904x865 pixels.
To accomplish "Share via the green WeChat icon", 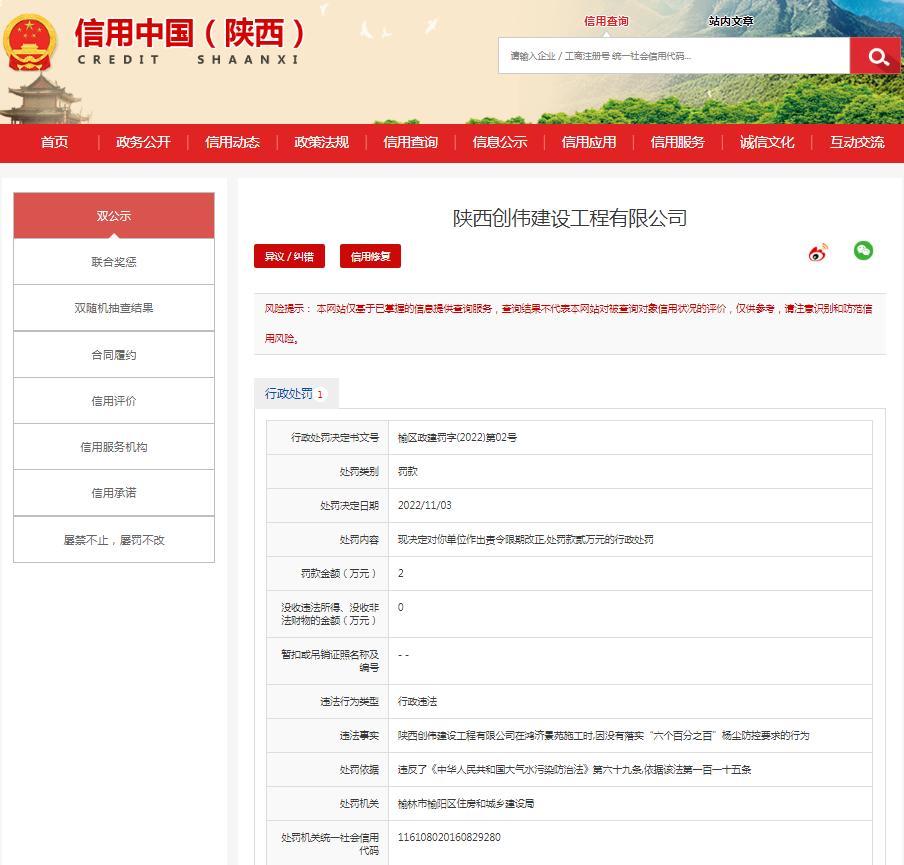I will tap(863, 250).
